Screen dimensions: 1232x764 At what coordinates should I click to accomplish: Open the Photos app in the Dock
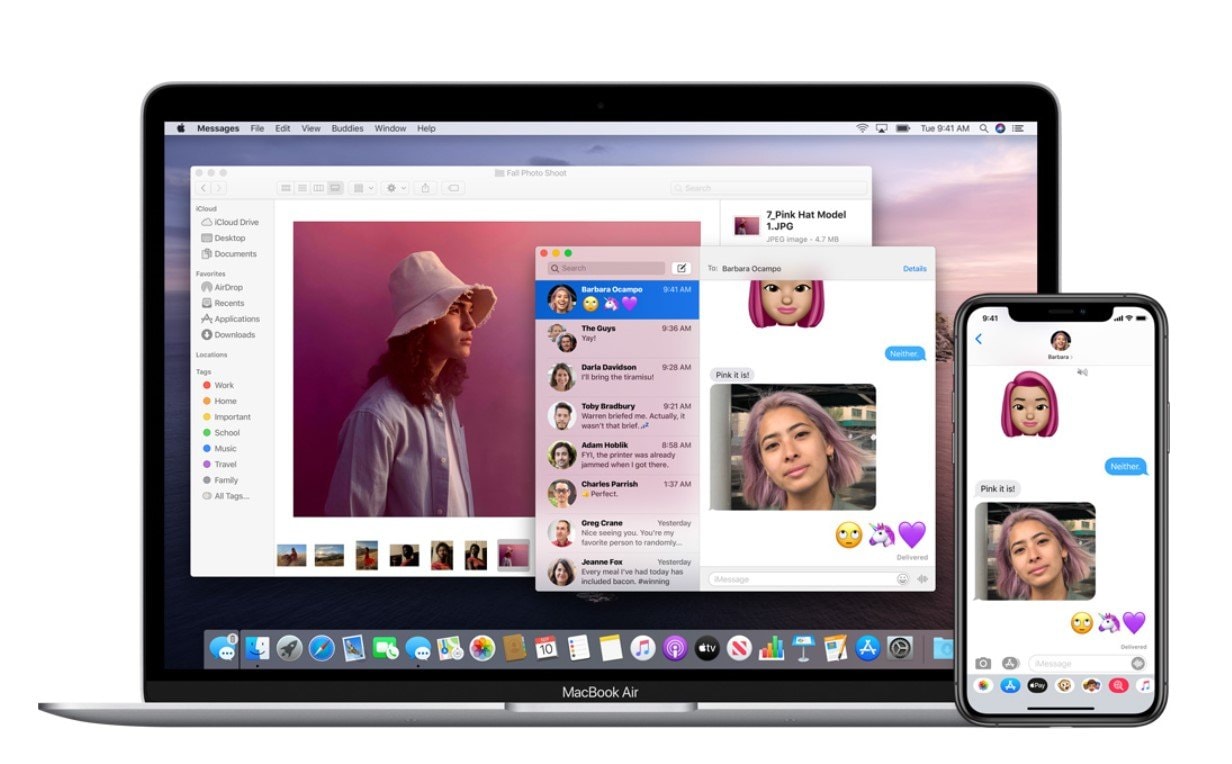point(482,648)
